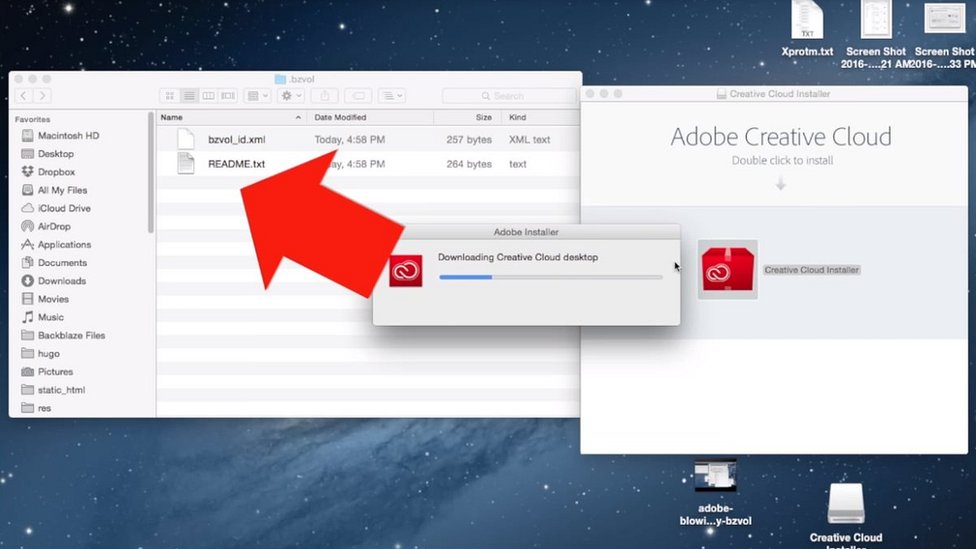The width and height of the screenshot is (976, 549).
Task: Sort files by Date Modified column
Action: pyautogui.click(x=370, y=117)
